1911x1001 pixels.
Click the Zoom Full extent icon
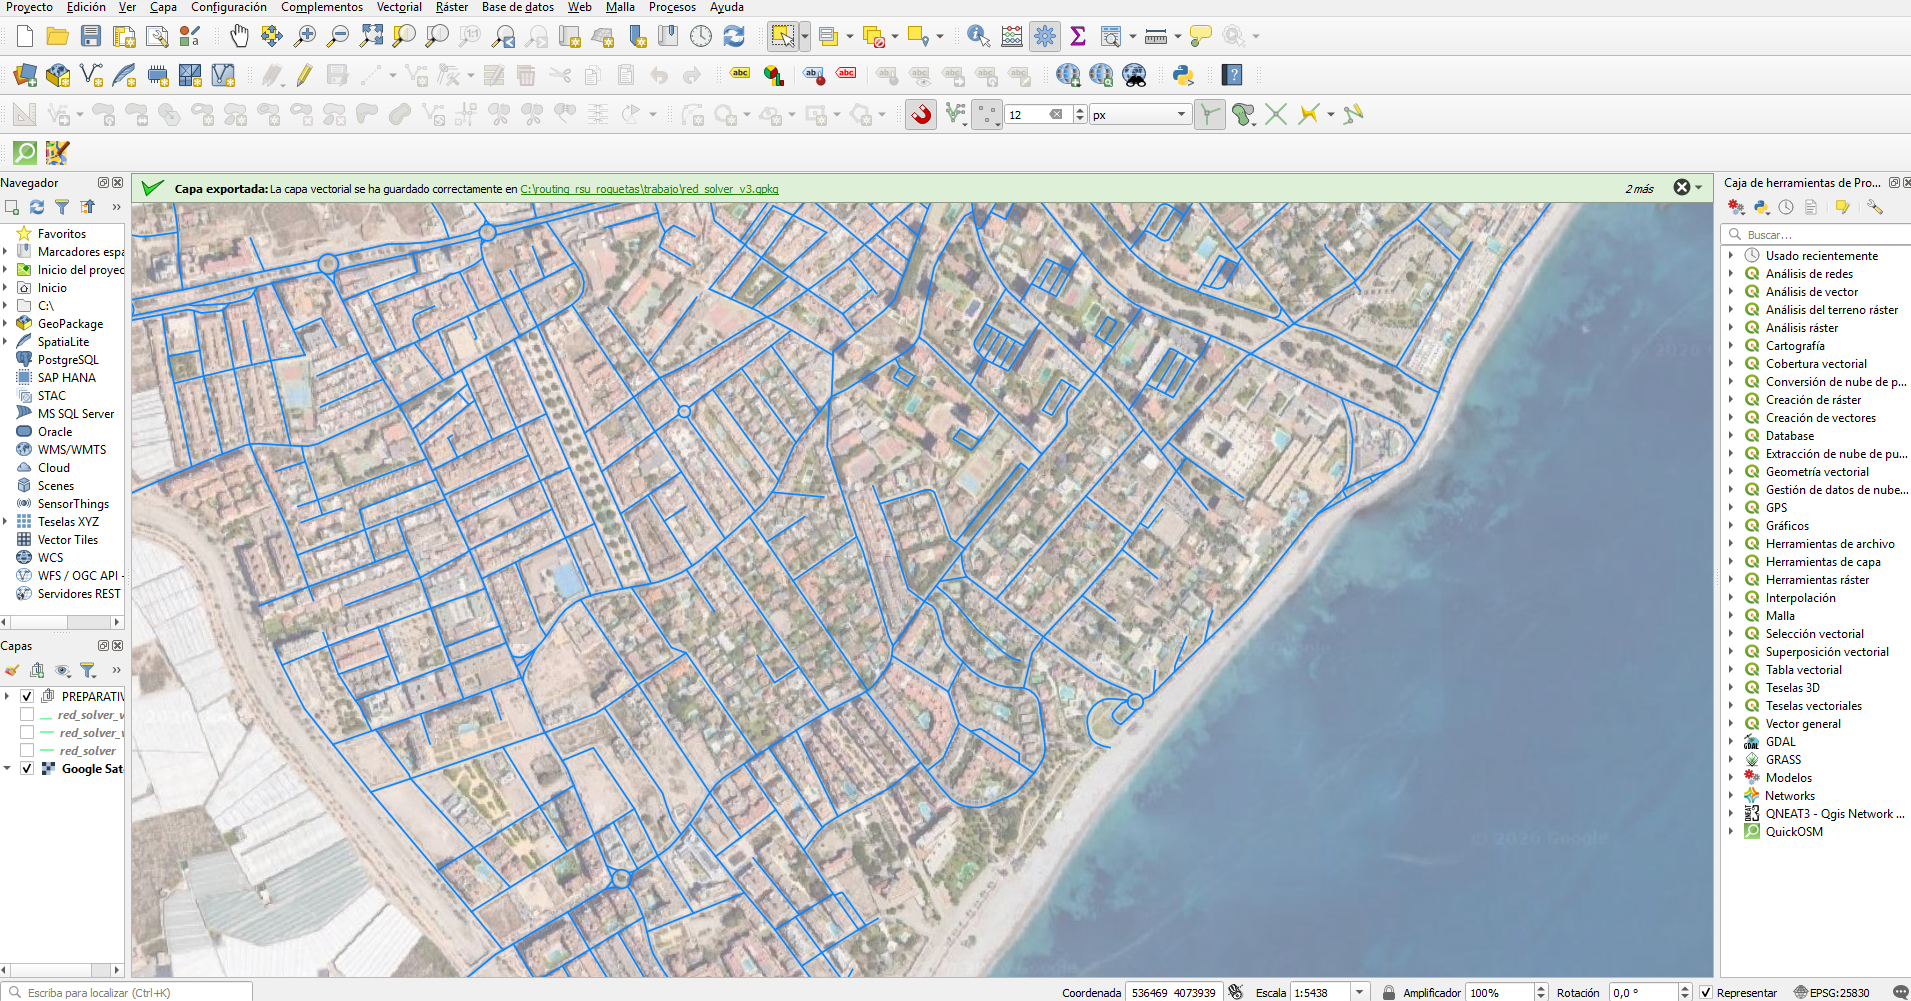coord(371,37)
